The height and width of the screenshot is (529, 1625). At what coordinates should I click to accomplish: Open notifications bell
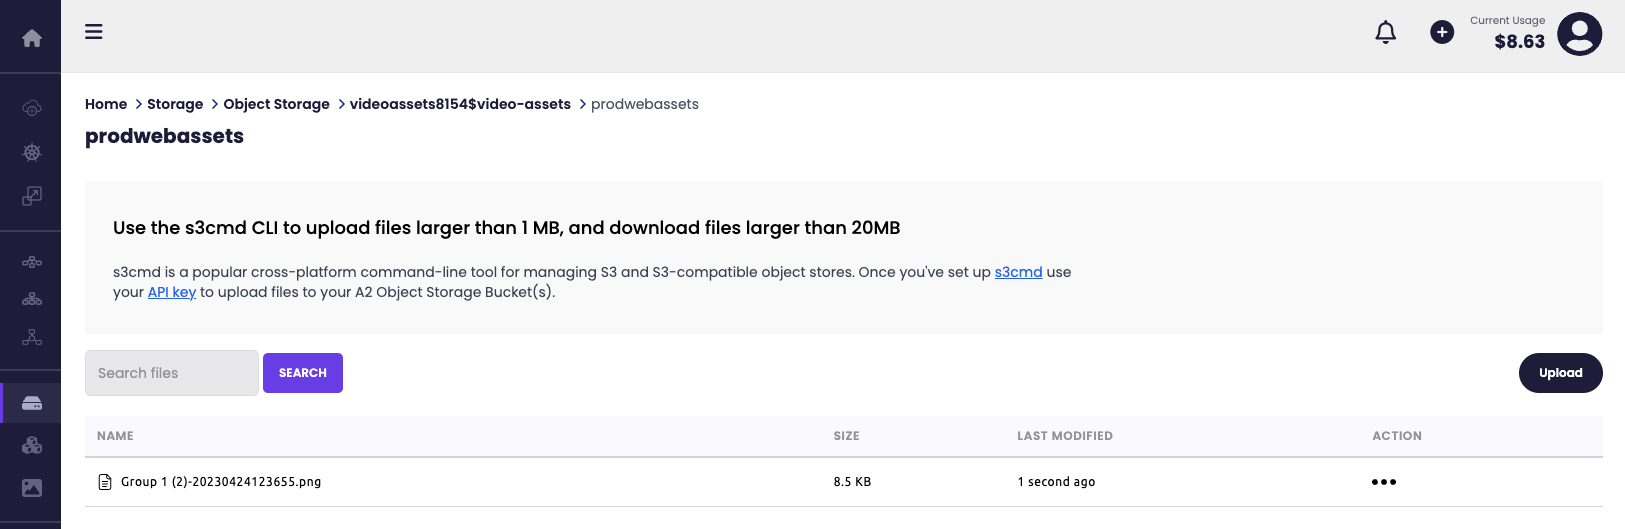pyautogui.click(x=1385, y=33)
